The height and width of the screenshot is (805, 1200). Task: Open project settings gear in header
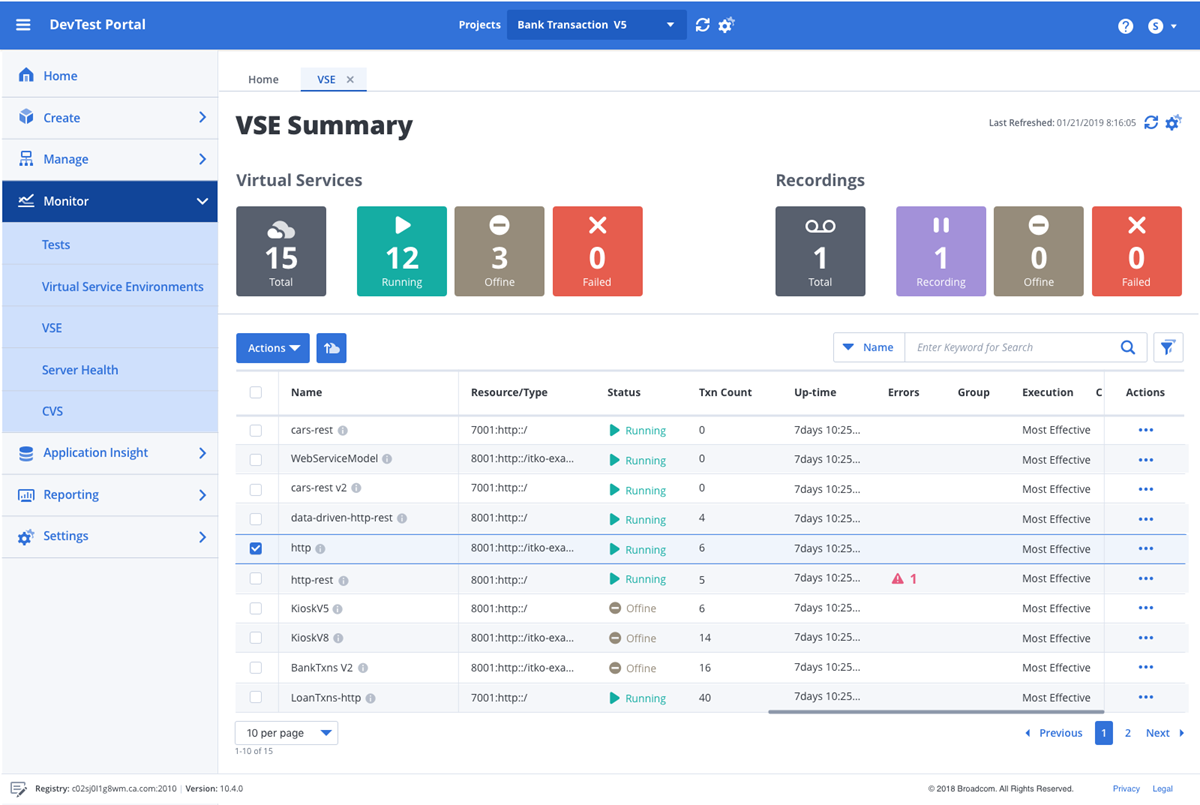coord(727,25)
